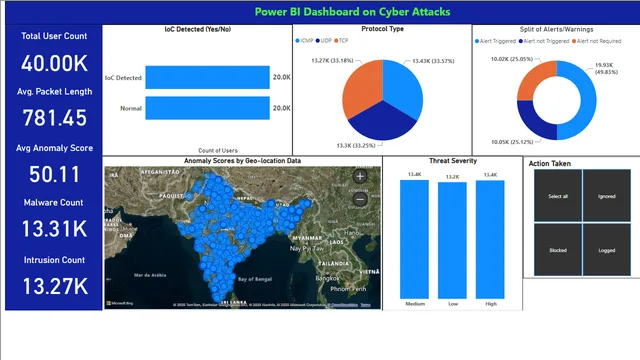
Task: Click the IoC Detected (Yes/No) chart title
Action: click(x=198, y=29)
